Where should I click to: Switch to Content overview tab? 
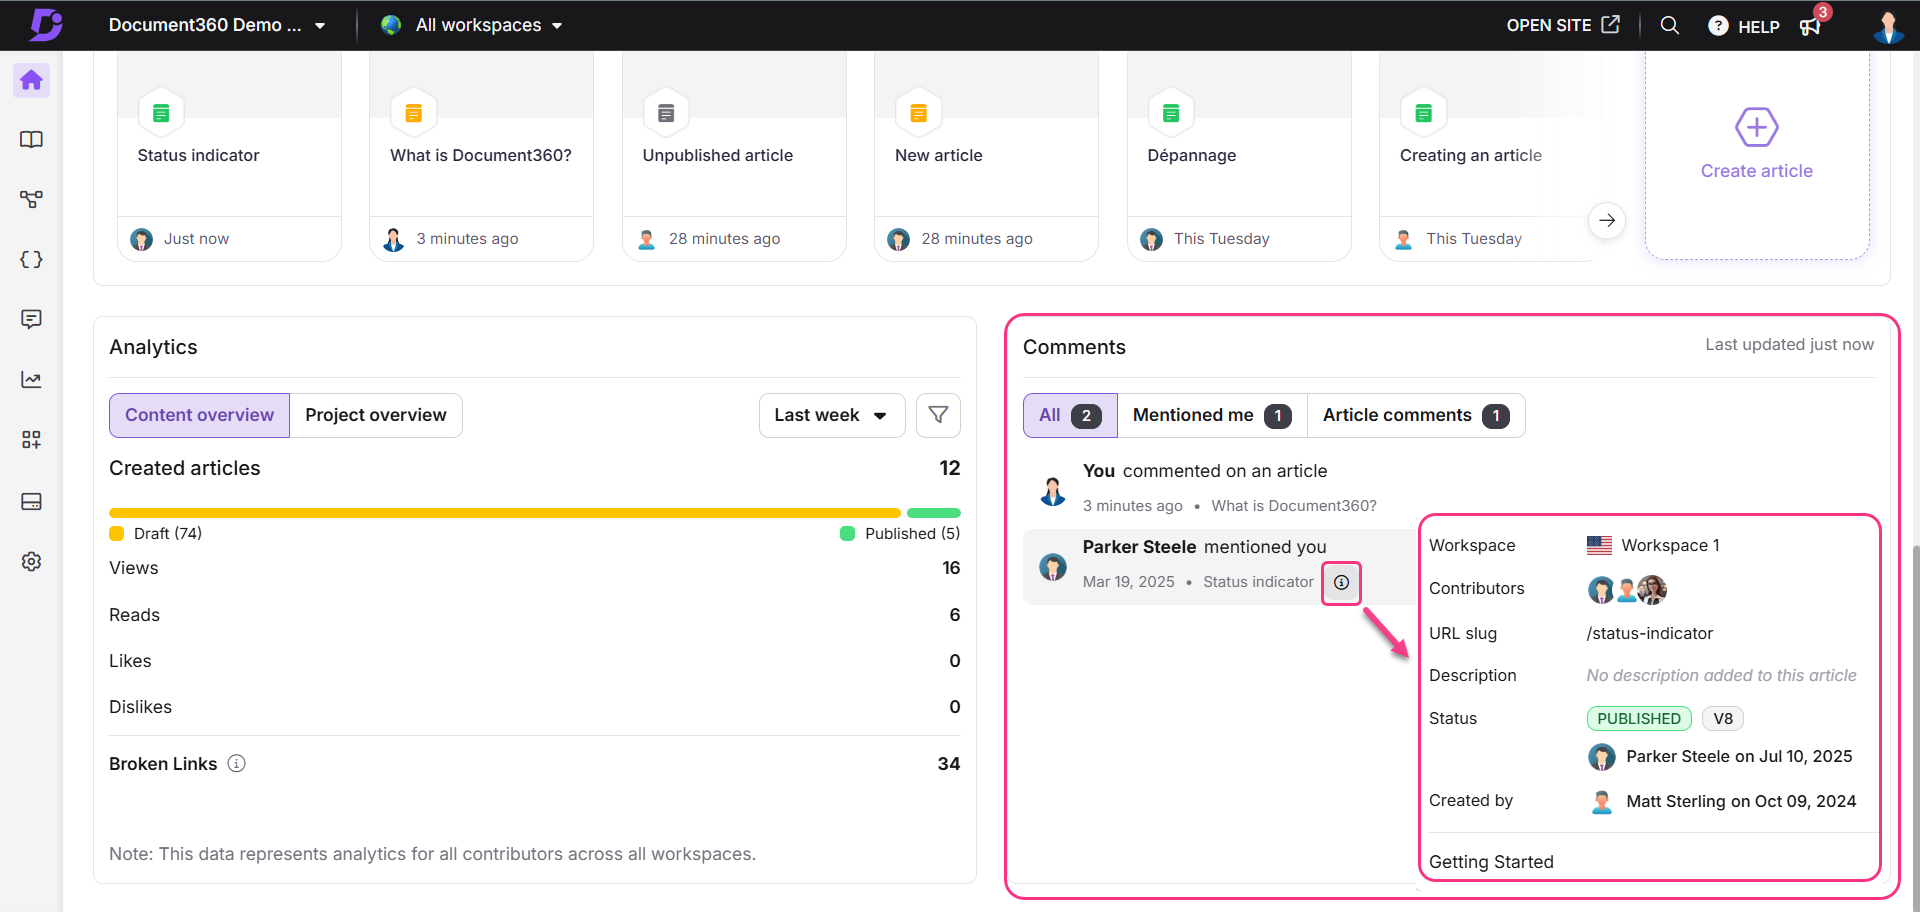[199, 415]
